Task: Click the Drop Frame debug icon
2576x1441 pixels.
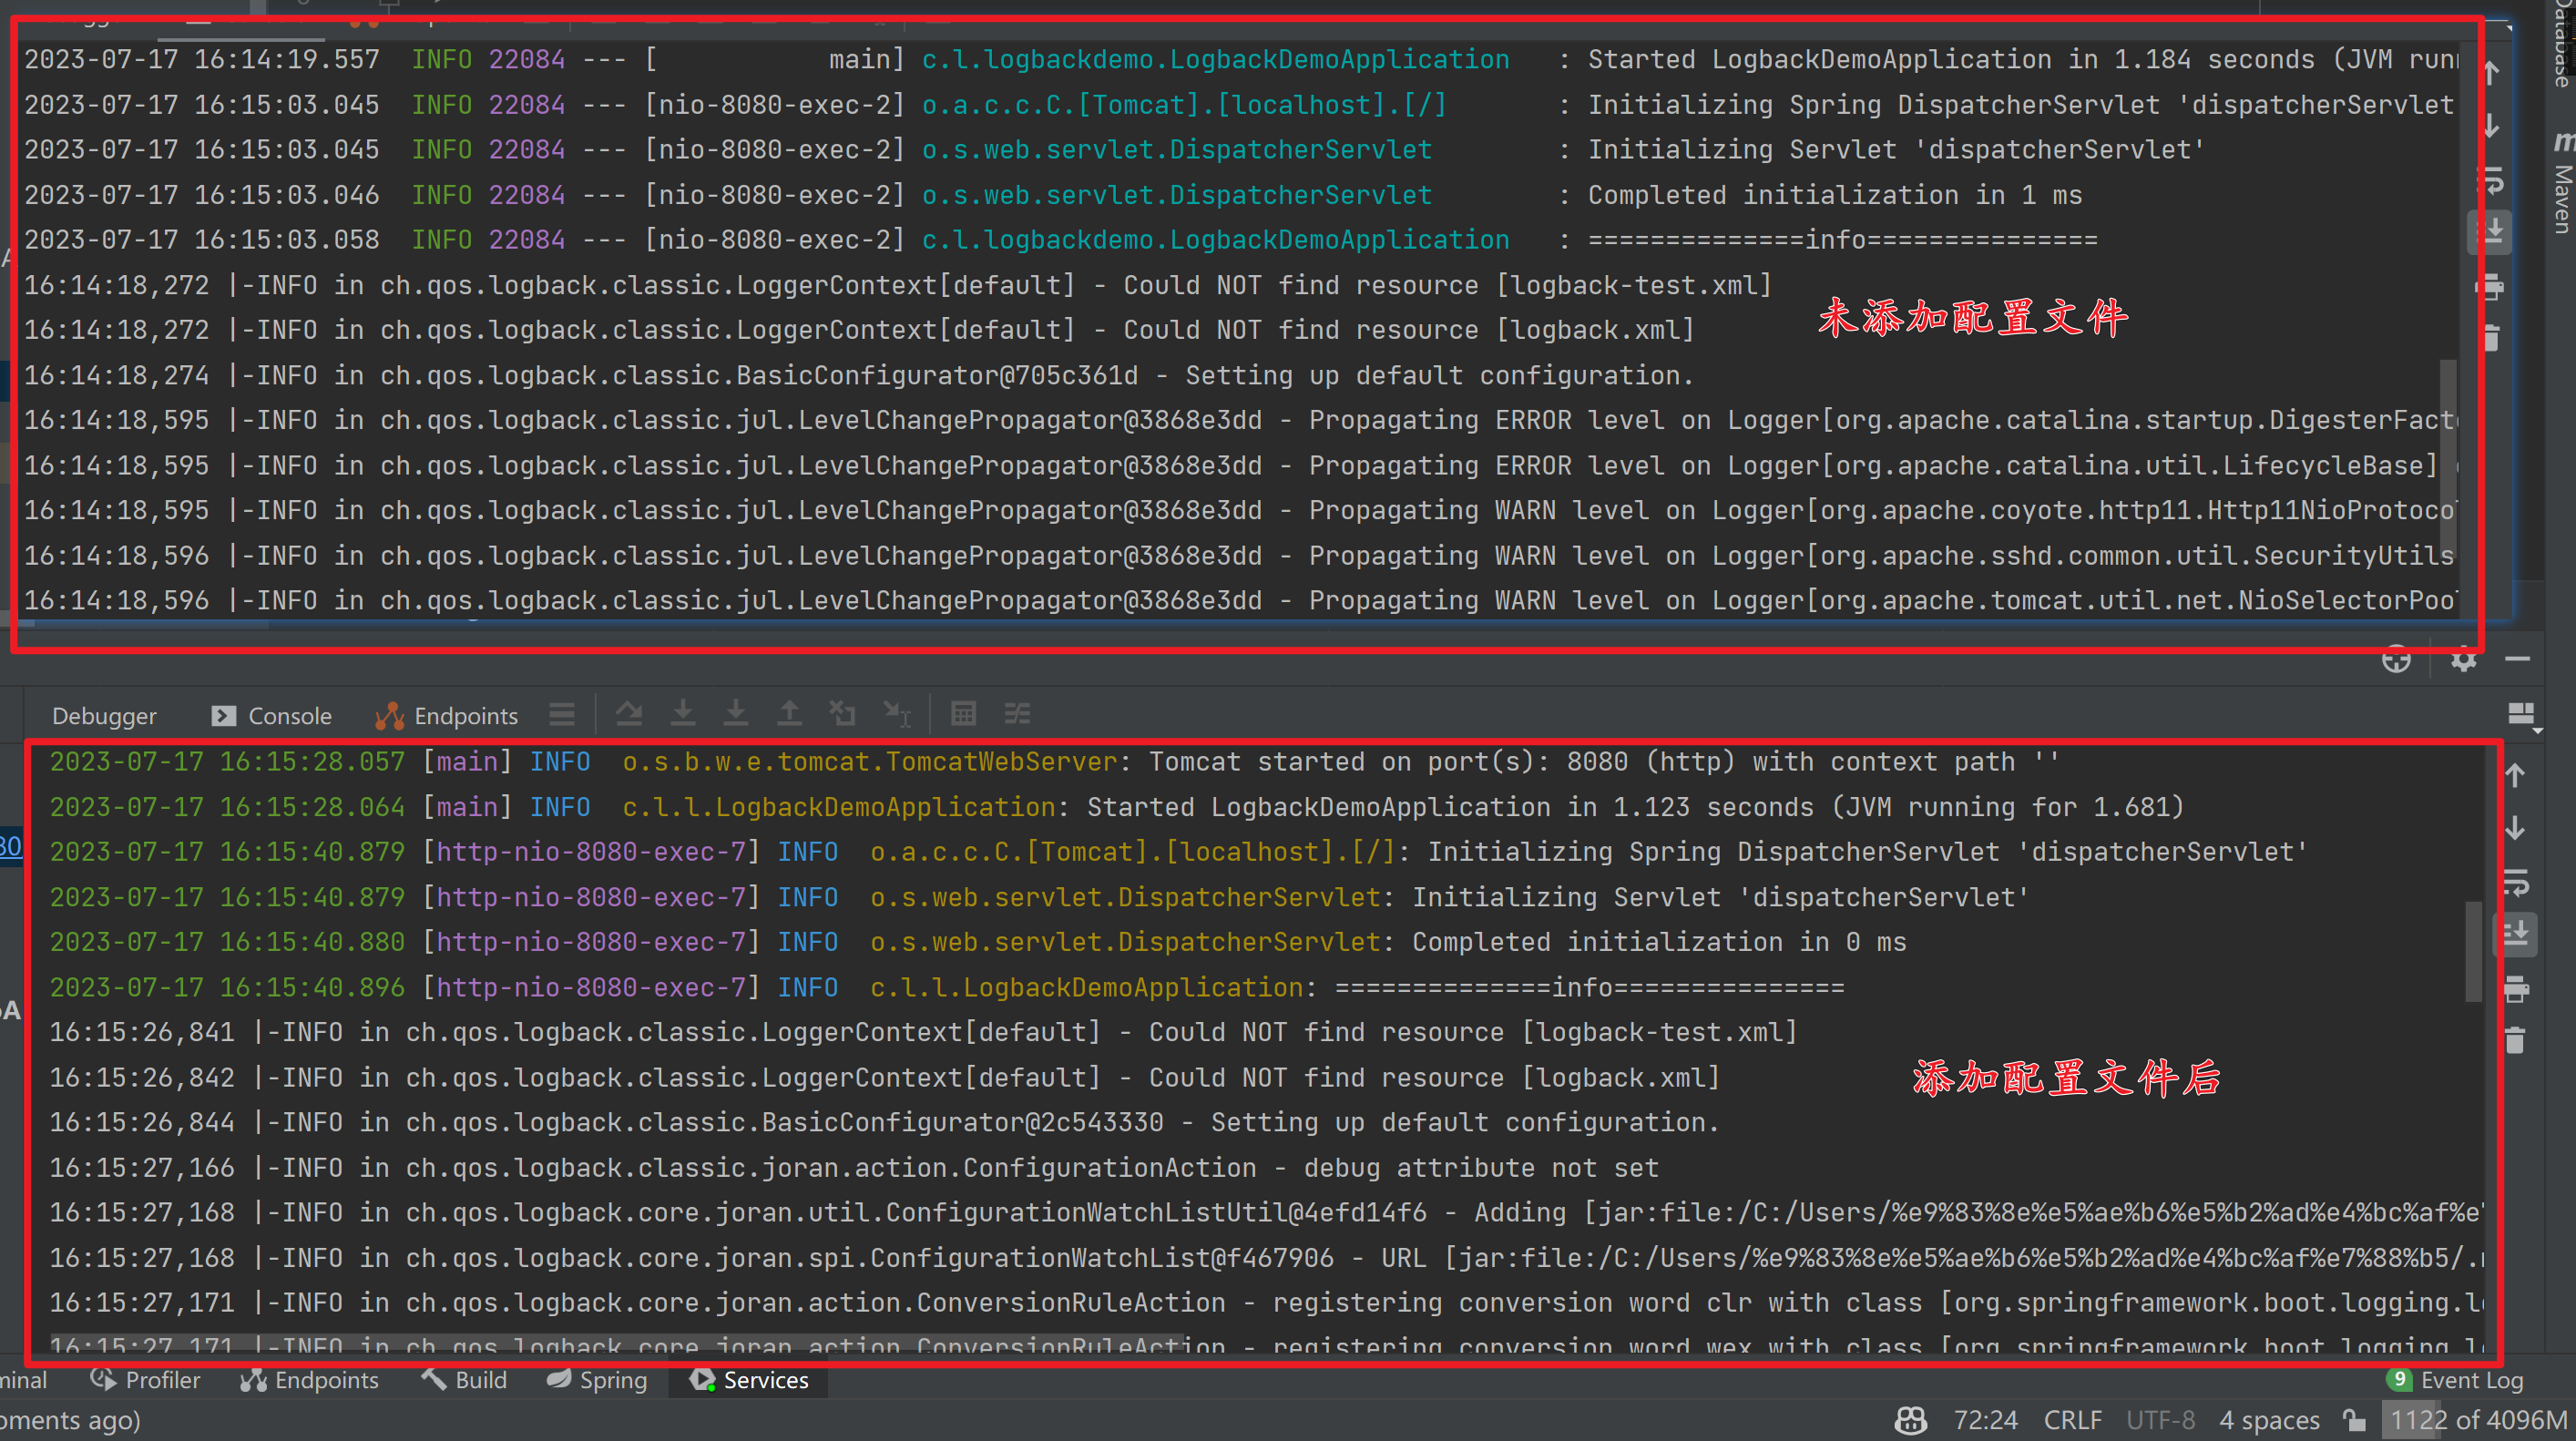Action: tap(843, 713)
